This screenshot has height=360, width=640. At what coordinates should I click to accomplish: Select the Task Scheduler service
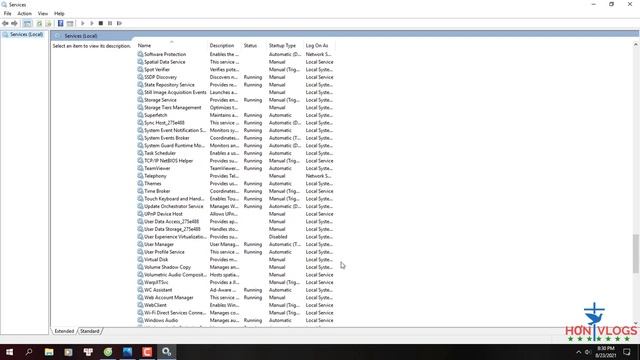coord(160,153)
